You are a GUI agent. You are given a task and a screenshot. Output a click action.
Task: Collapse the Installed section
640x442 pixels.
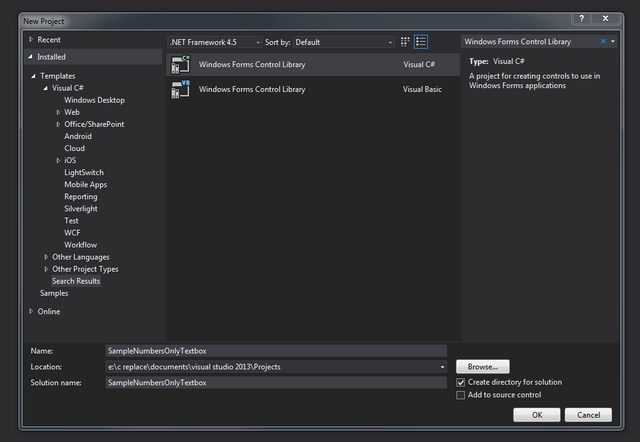[x=31, y=57]
